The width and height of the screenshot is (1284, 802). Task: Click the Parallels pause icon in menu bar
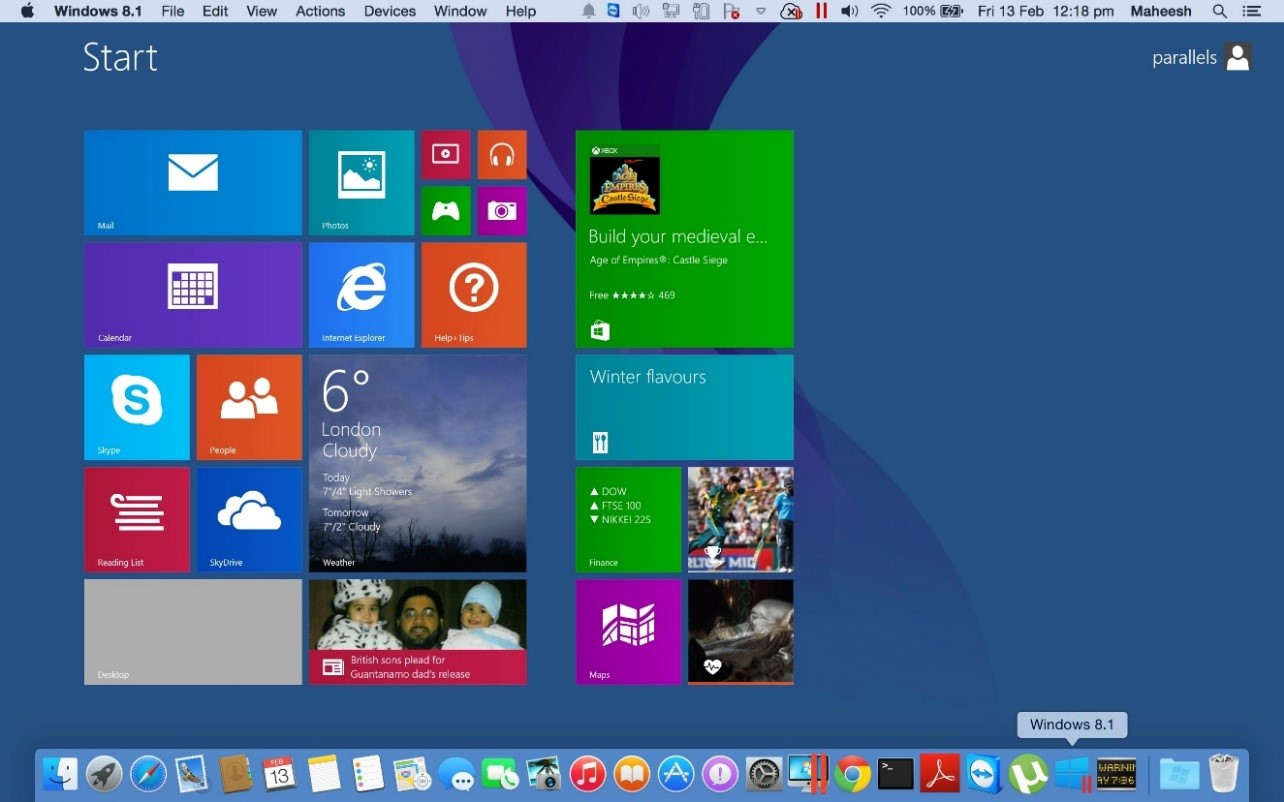821,11
